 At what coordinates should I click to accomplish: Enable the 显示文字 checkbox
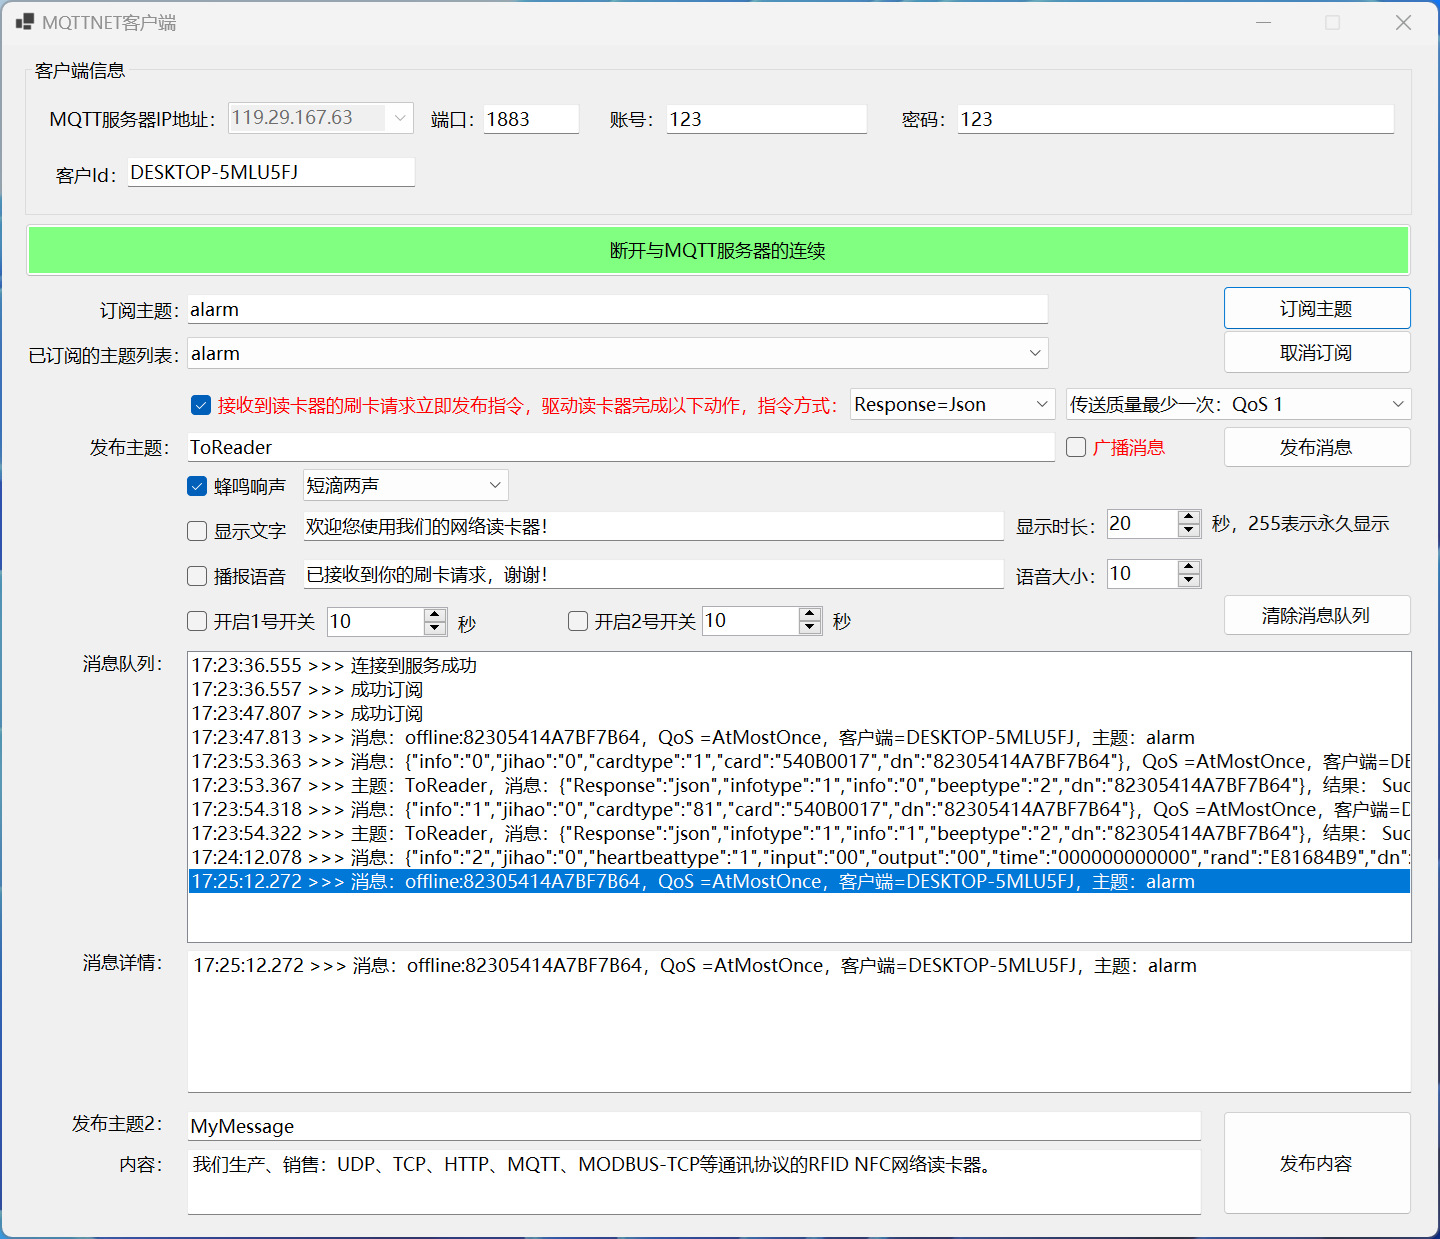(x=197, y=531)
